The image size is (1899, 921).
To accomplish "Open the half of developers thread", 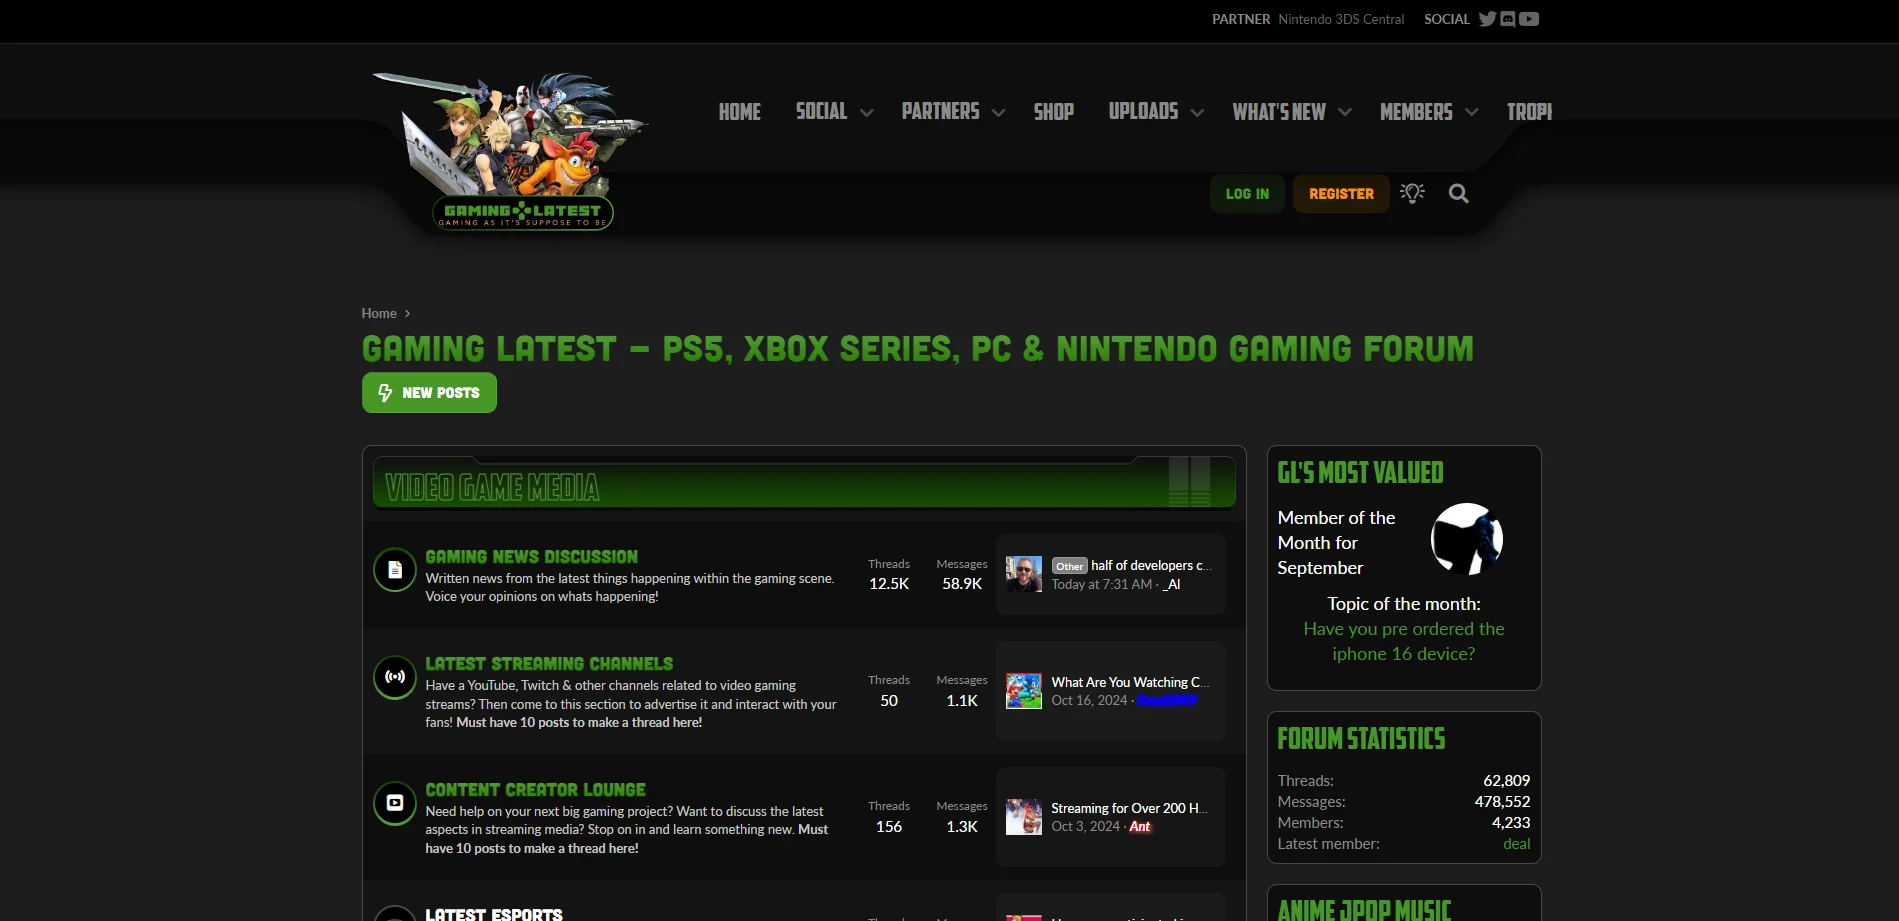I will pyautogui.click(x=1151, y=565).
